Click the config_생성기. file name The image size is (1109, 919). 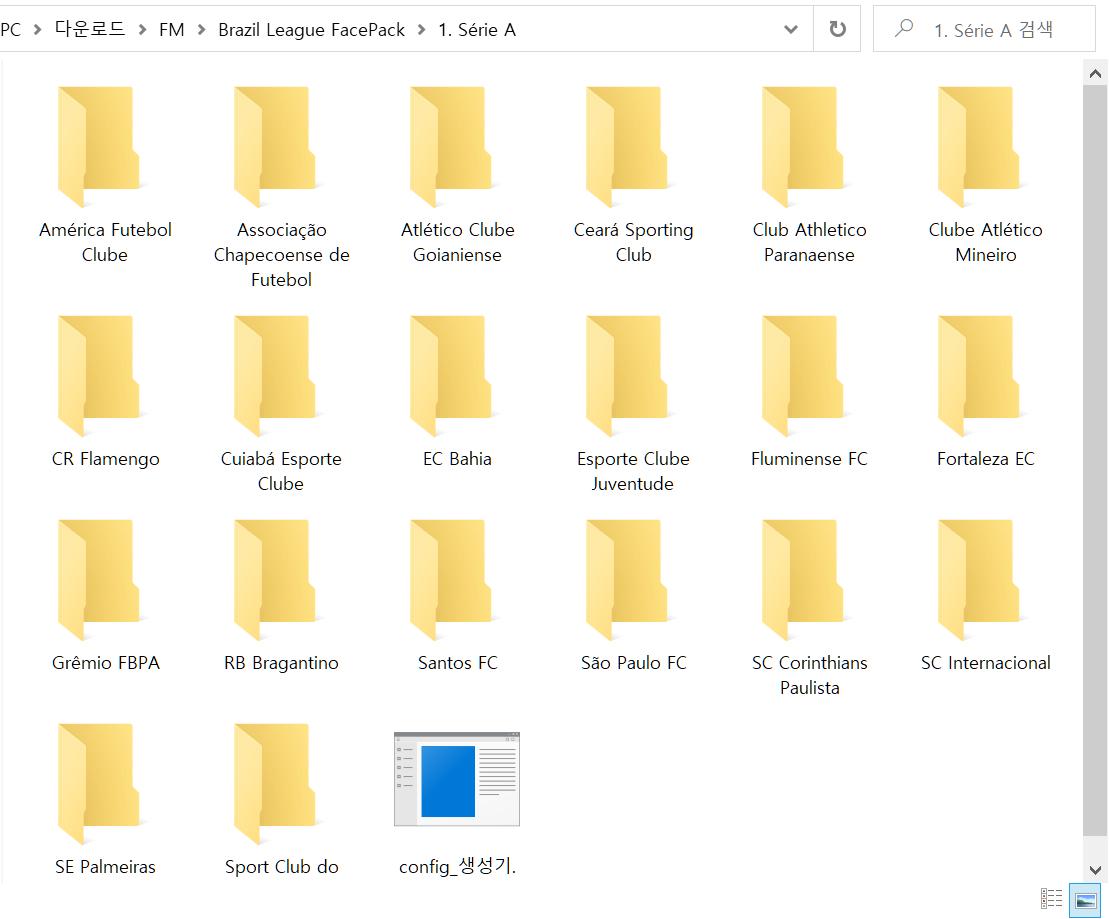coord(458,867)
